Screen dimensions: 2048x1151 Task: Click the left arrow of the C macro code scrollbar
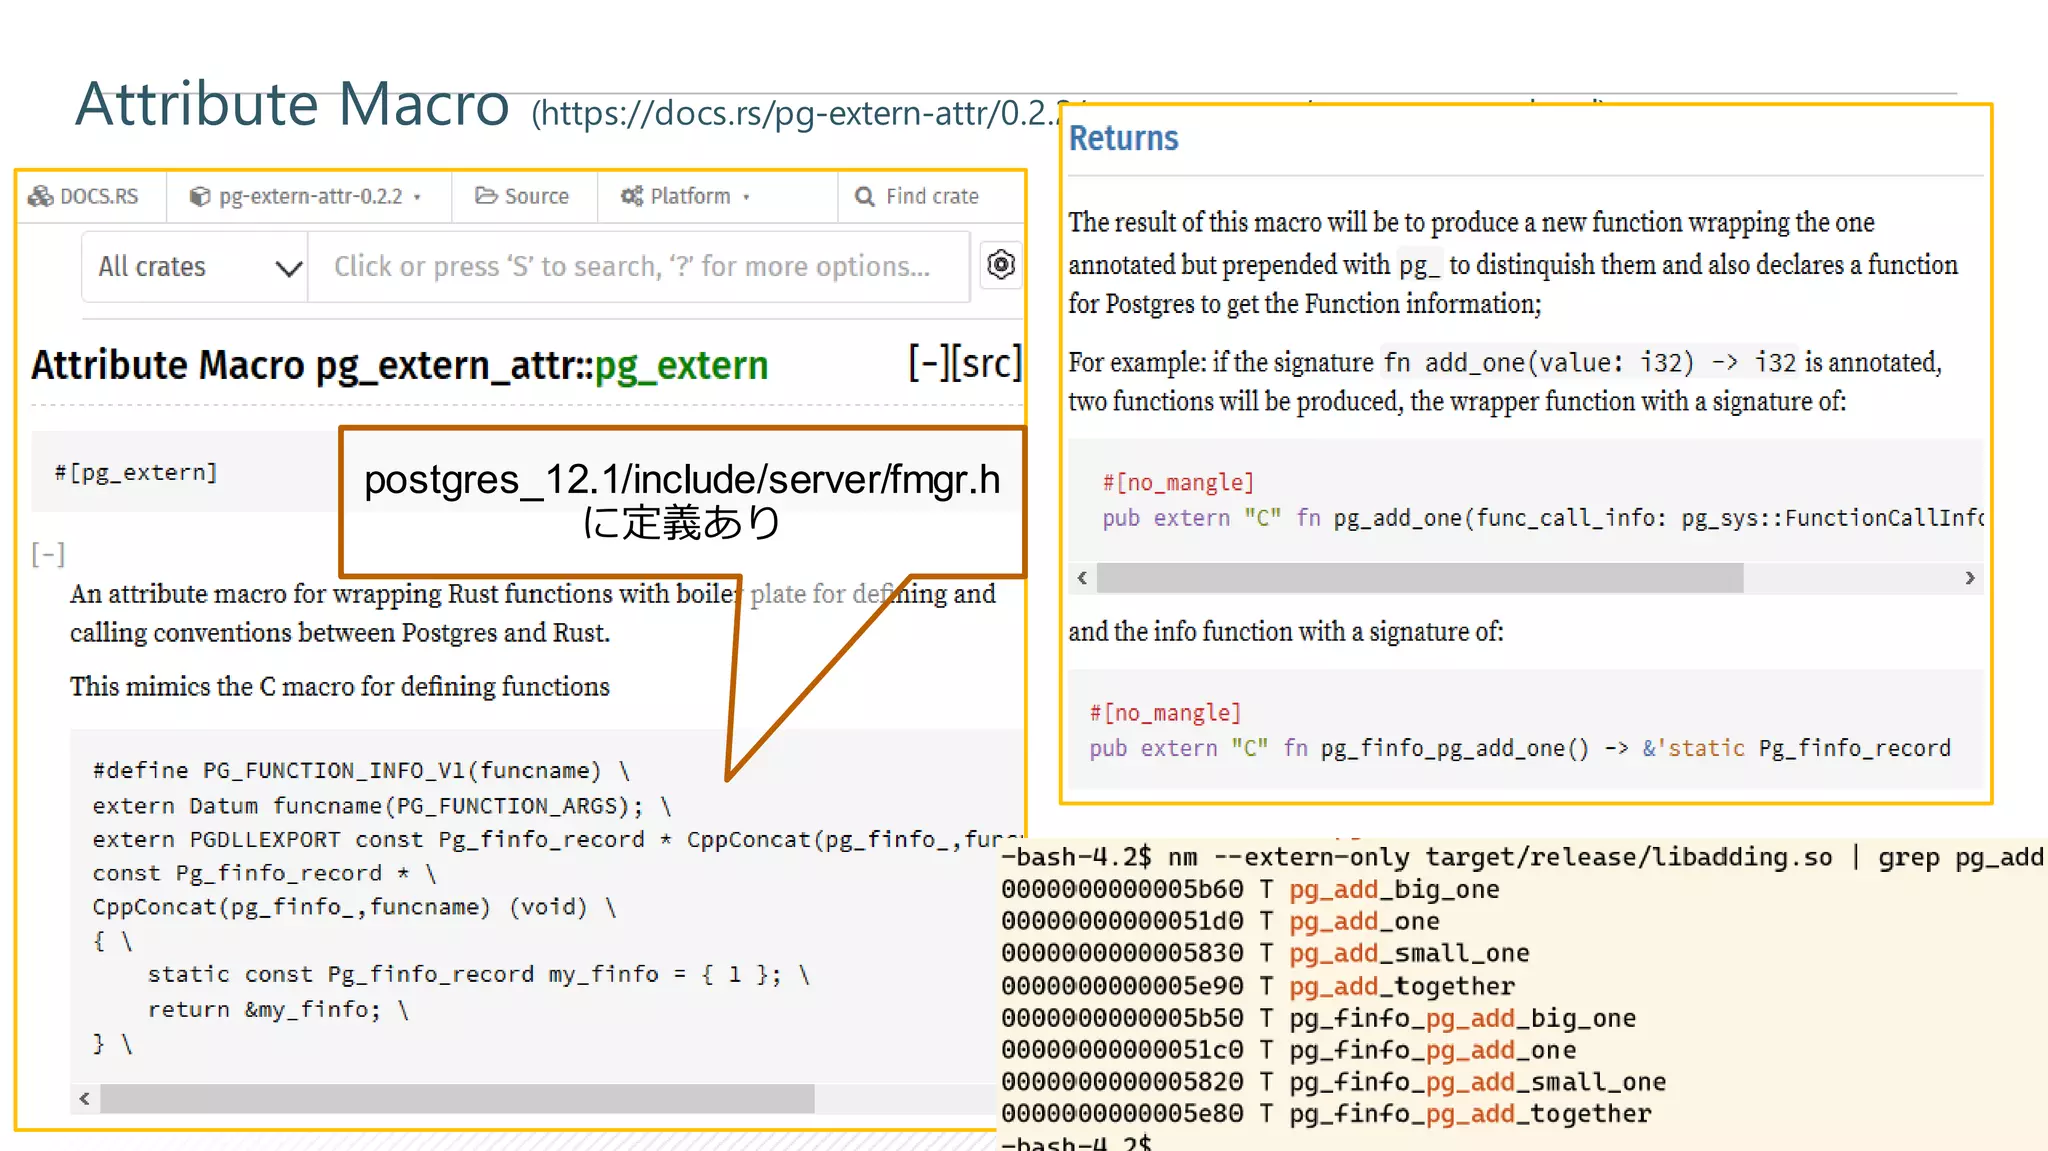(84, 1099)
